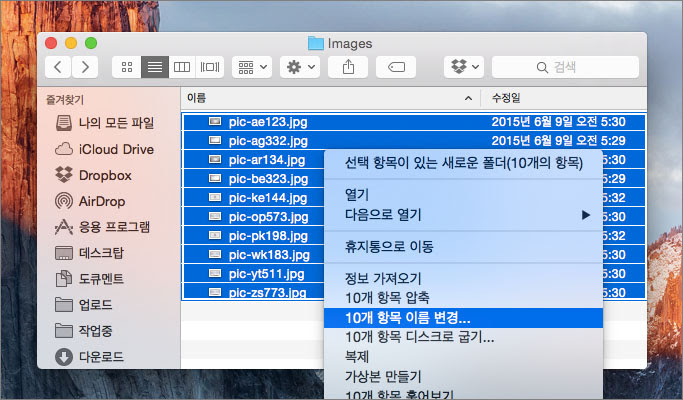Screen dimensions: 683x400
Task: Click the Images folder title icon
Action: pos(316,43)
